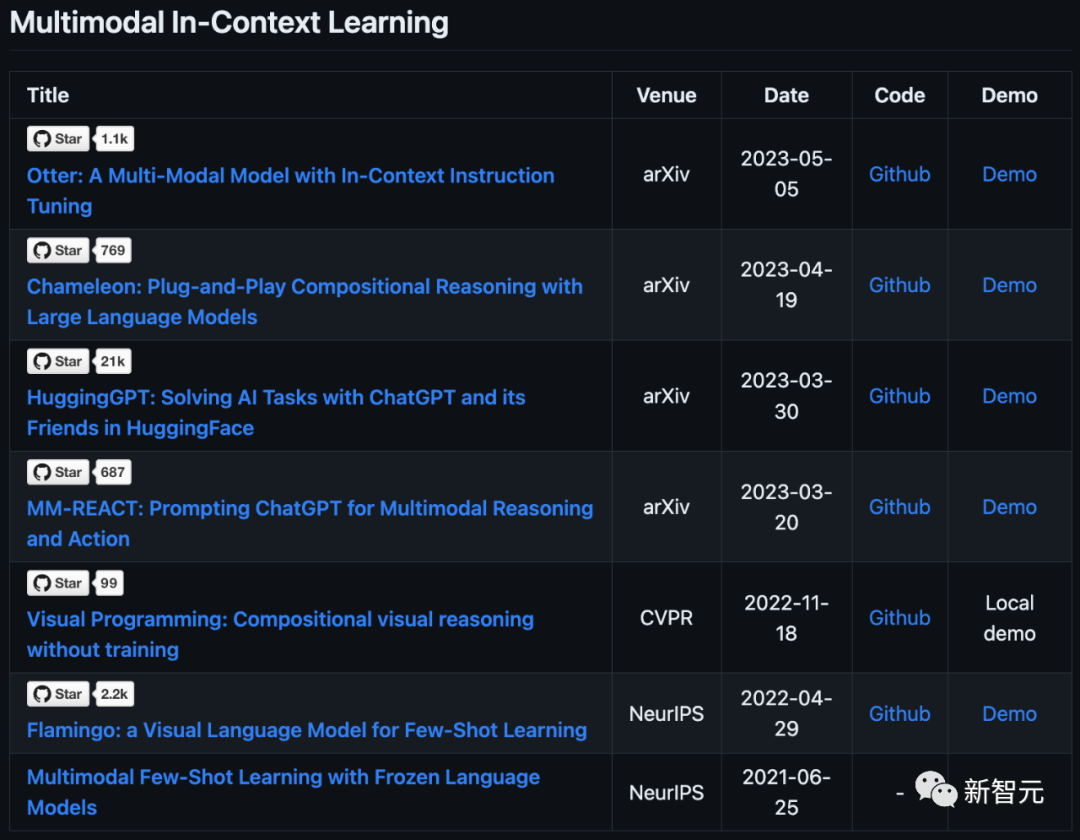Open the HuggingGPT paper link
This screenshot has width=1080, height=840.
[276, 398]
